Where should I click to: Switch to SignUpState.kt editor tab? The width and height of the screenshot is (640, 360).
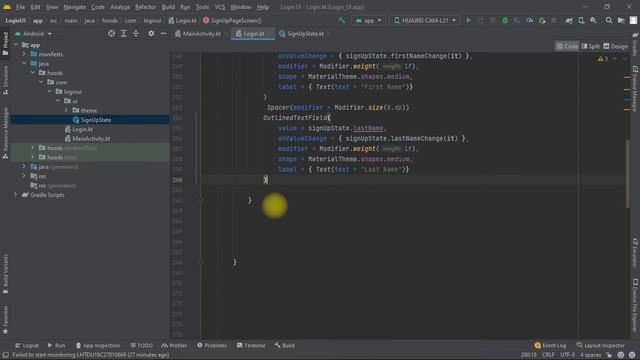pos(304,33)
